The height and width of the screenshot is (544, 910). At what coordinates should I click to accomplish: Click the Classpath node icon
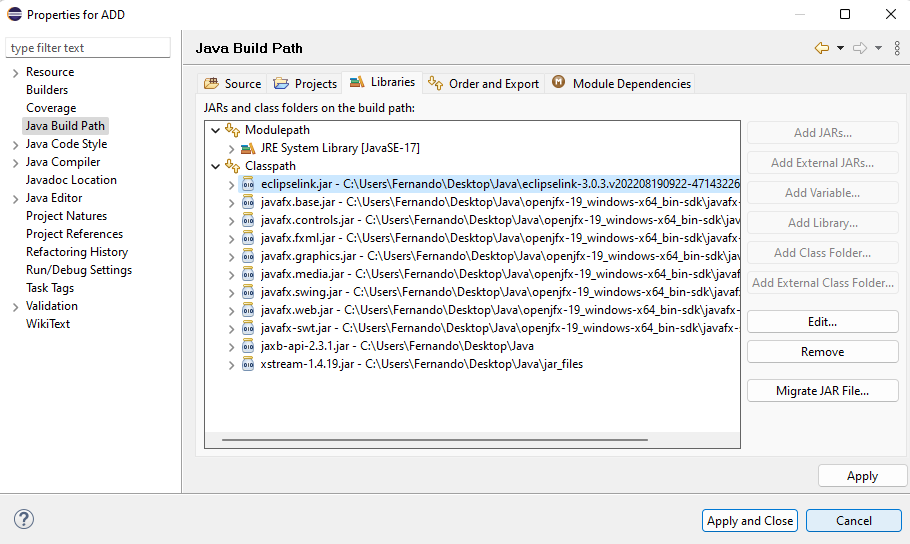tap(232, 166)
